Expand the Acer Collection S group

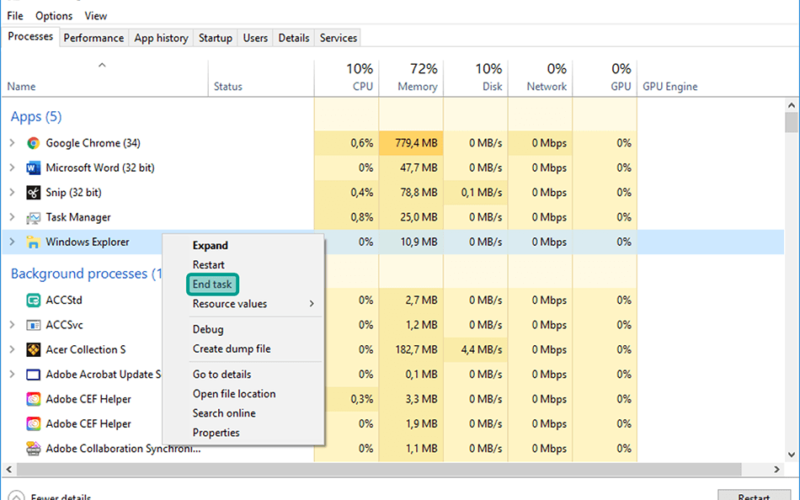point(12,349)
